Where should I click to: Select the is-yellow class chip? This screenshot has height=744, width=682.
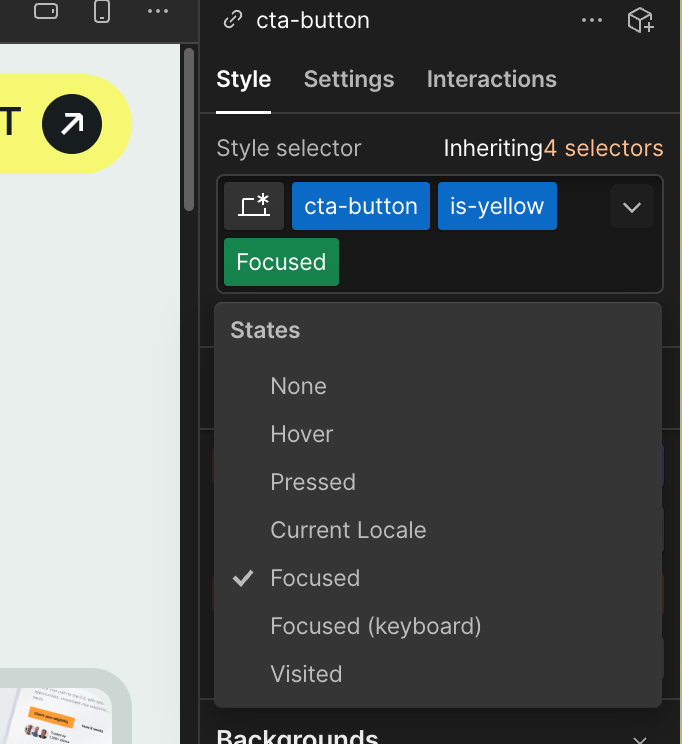point(497,206)
